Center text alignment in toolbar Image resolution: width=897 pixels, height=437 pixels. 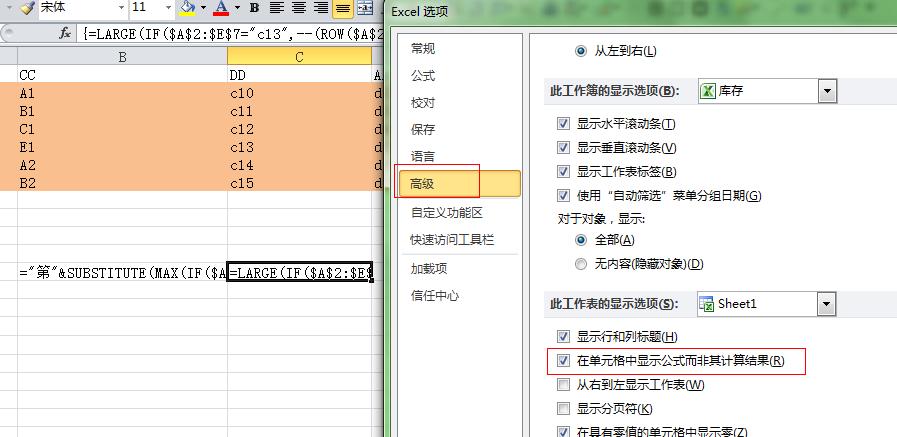click(x=299, y=7)
